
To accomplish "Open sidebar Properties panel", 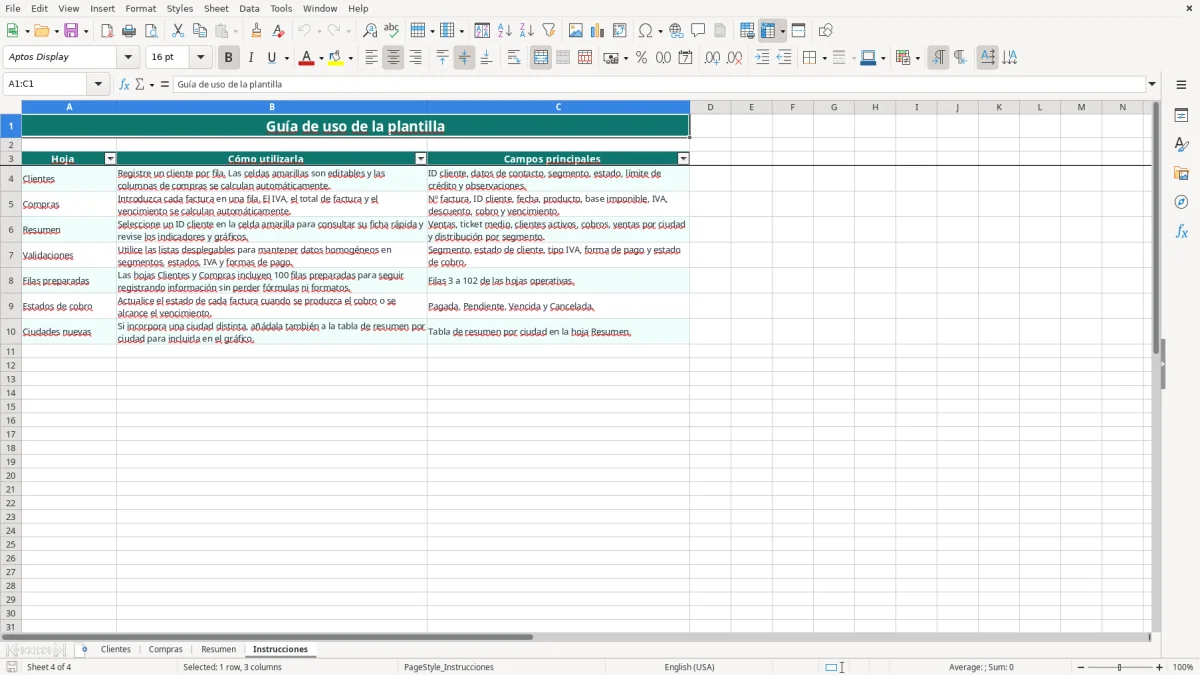I will pyautogui.click(x=1181, y=116).
